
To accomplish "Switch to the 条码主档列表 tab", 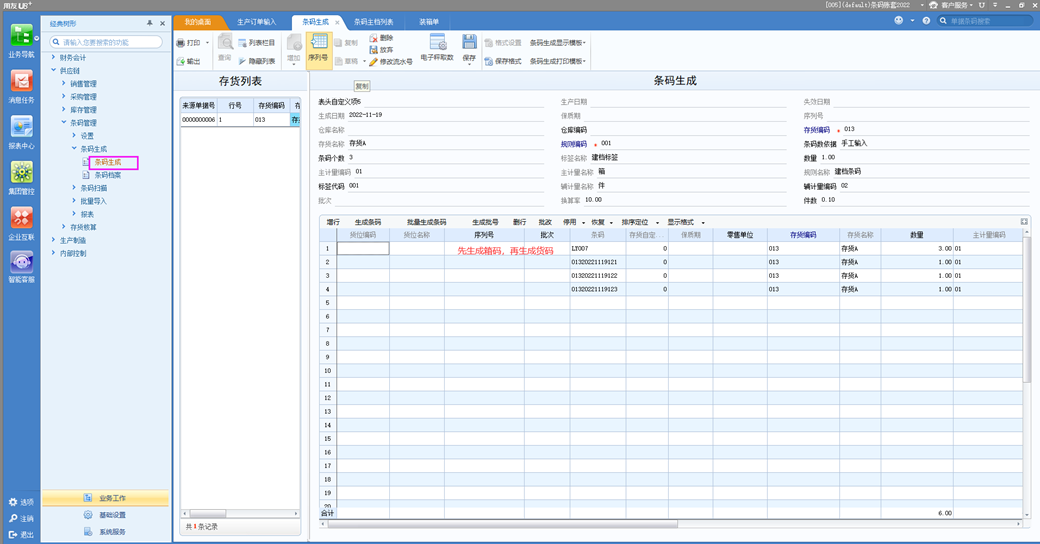I will (373, 22).
